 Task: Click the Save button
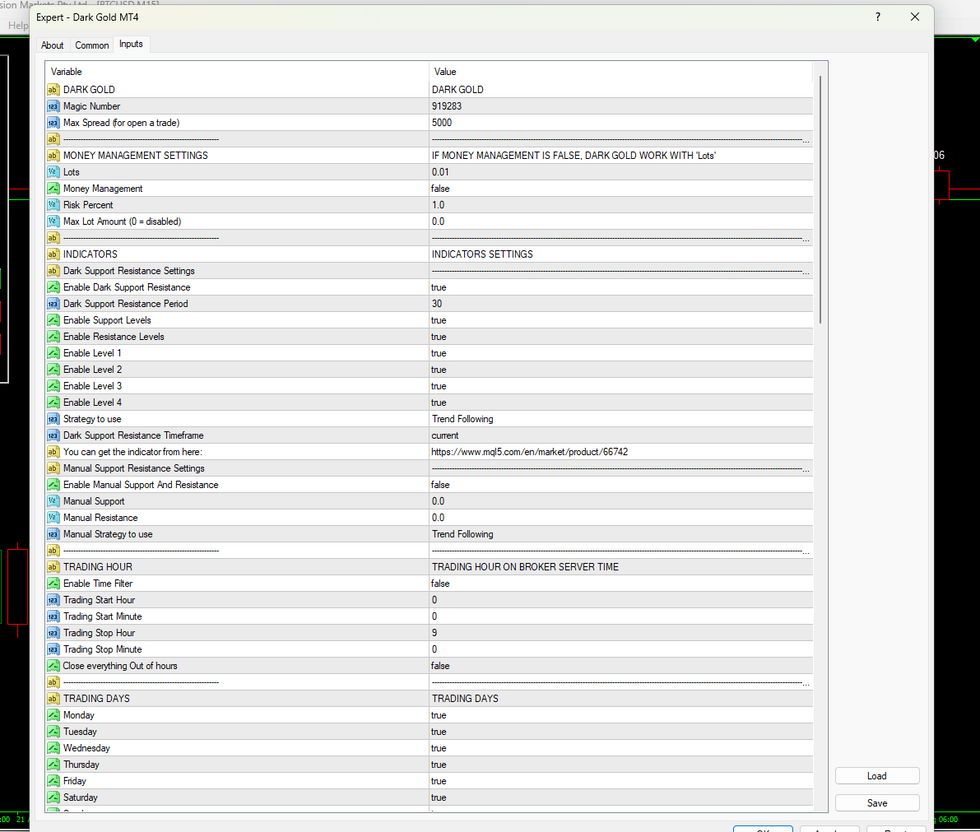(877, 803)
